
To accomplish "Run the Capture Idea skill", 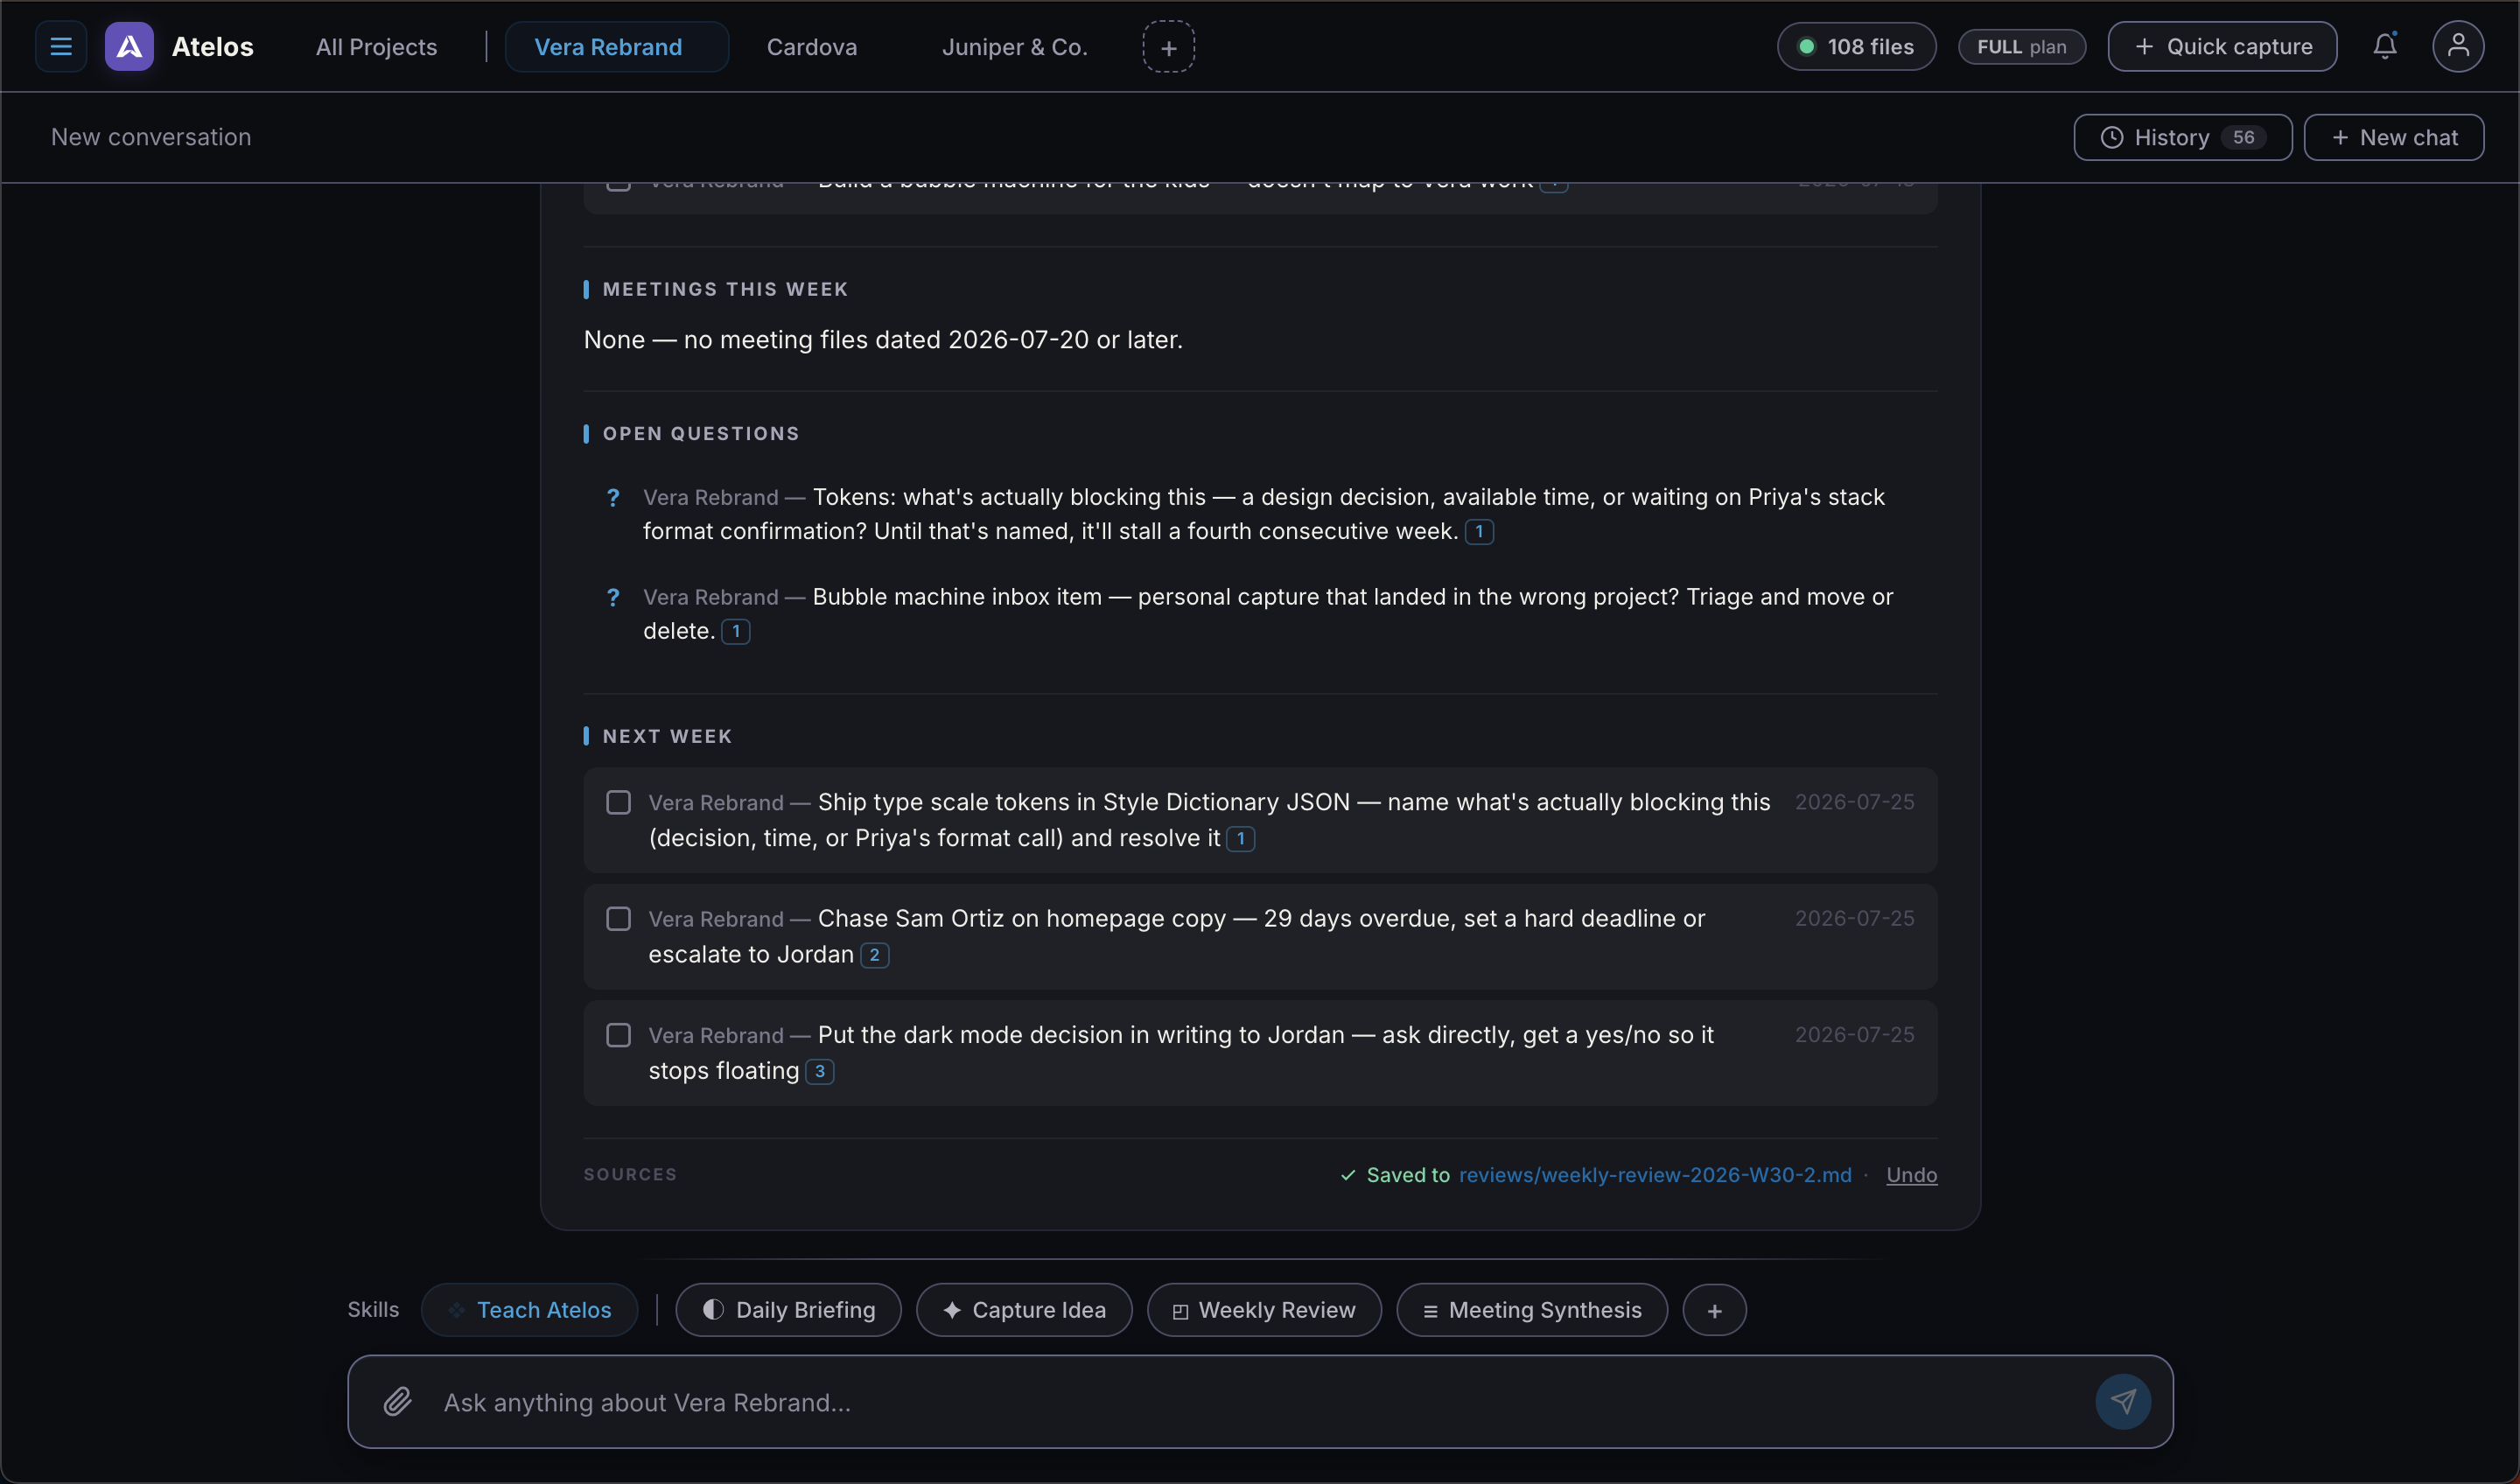I will click(x=1024, y=1310).
